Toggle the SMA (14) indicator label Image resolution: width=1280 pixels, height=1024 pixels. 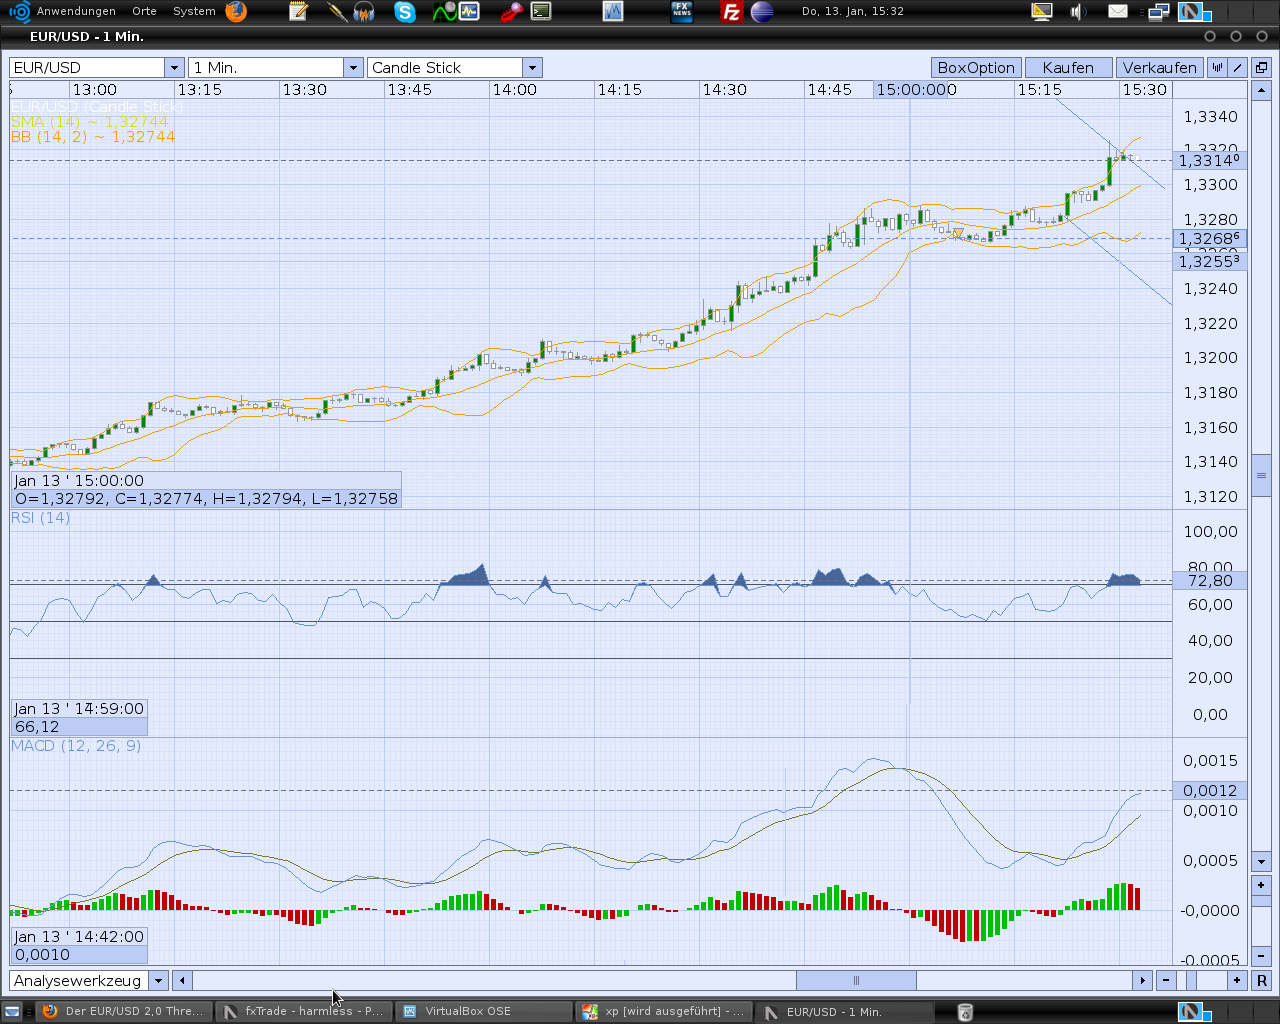(60, 123)
